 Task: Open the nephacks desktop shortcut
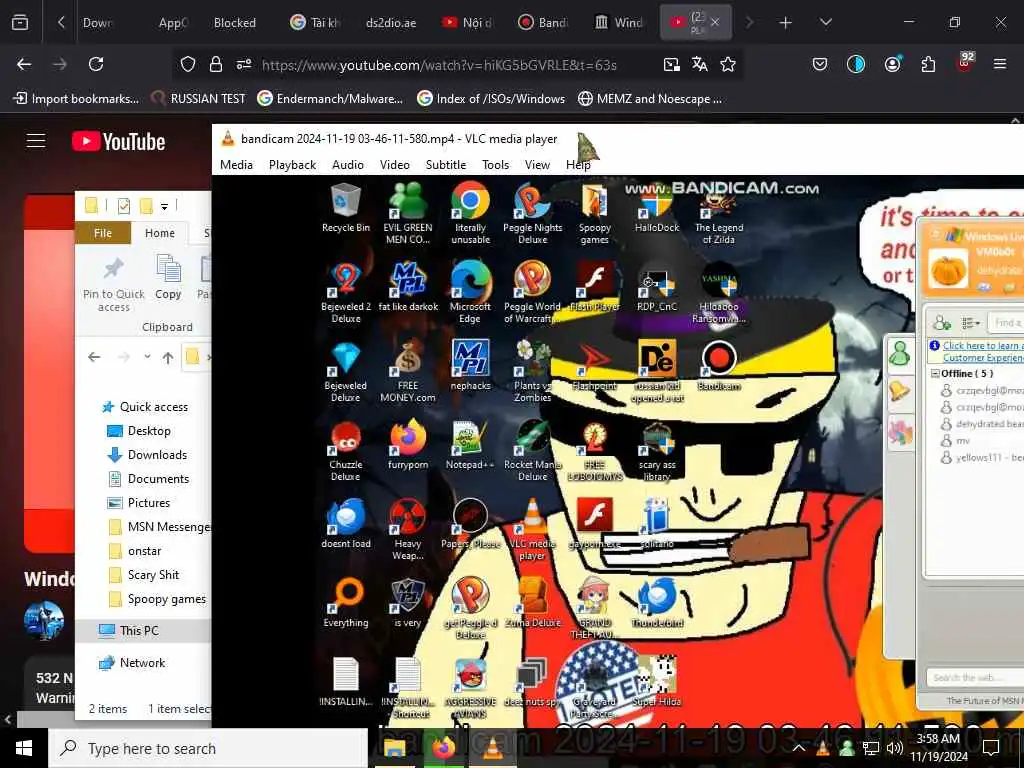point(470,366)
